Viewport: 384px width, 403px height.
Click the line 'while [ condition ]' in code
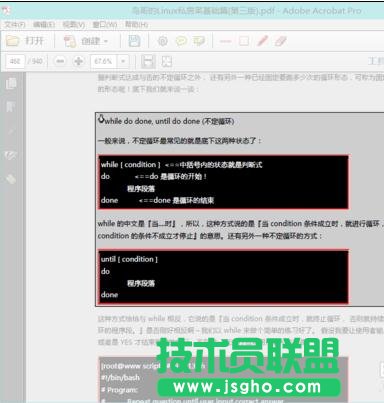pyautogui.click(x=131, y=165)
